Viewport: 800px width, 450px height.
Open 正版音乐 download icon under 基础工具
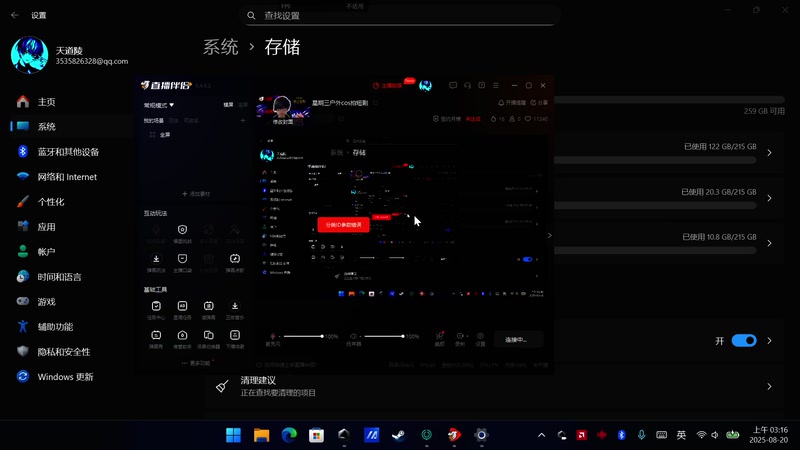[235, 306]
